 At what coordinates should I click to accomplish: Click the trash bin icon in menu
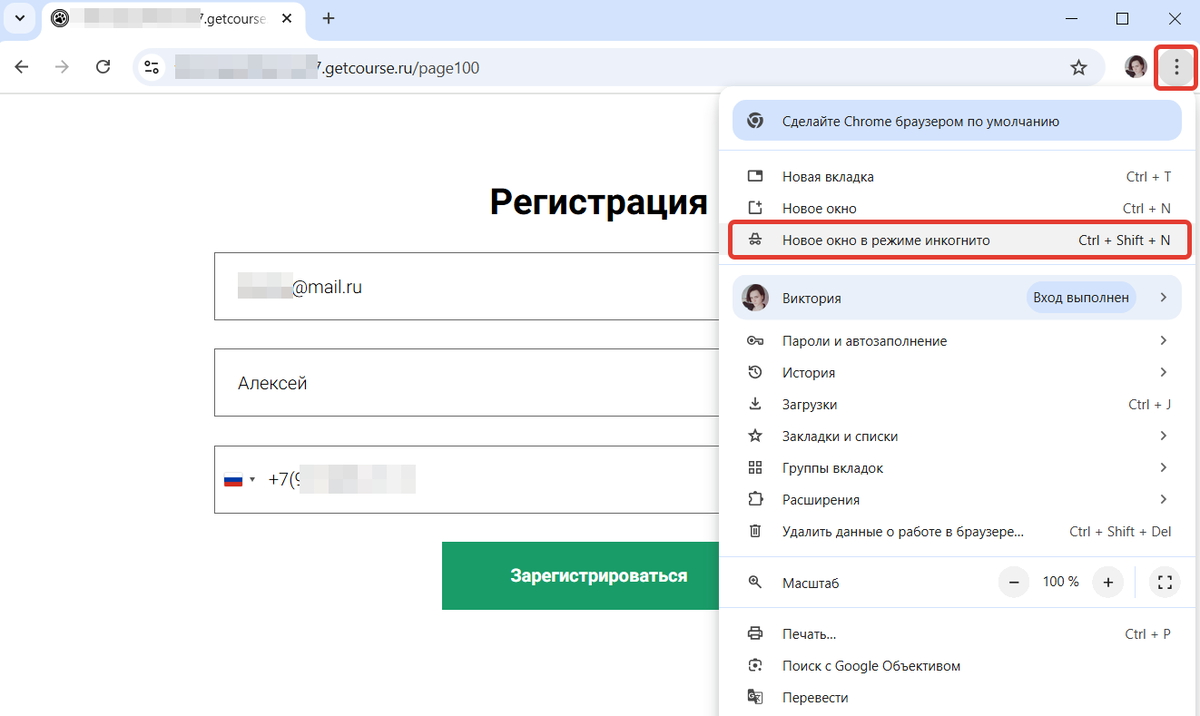coord(756,531)
